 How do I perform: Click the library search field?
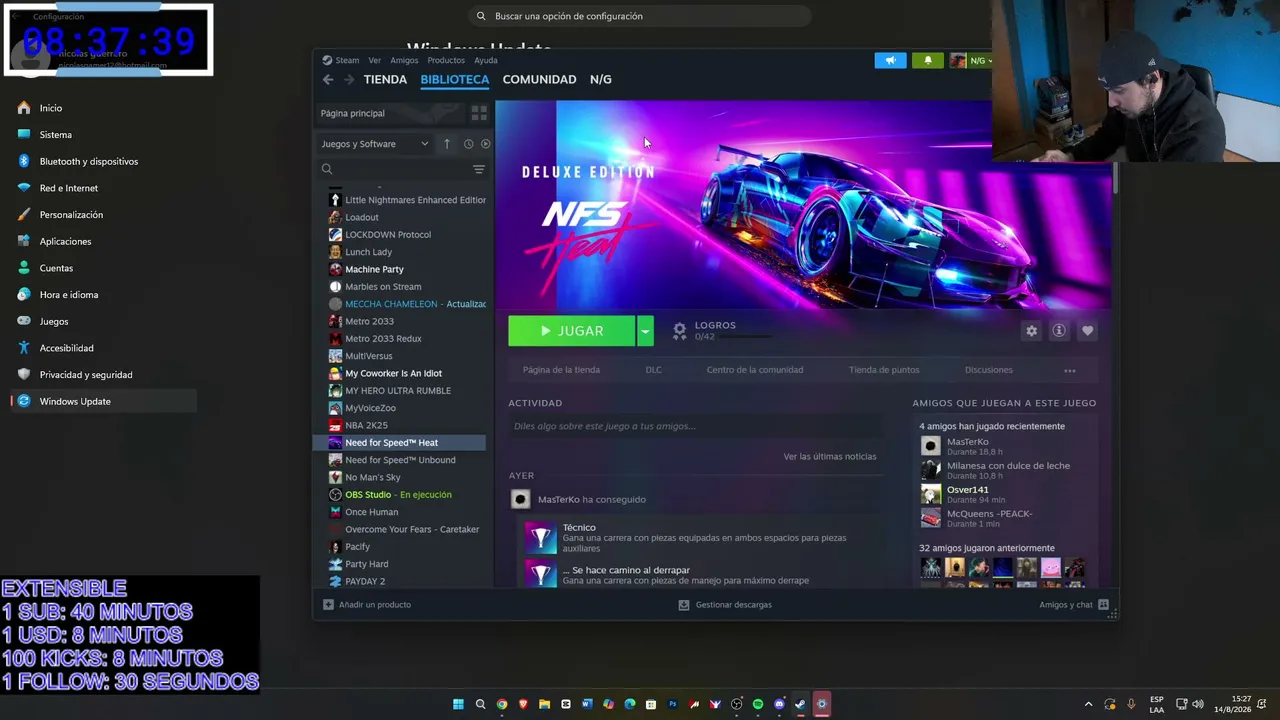(395, 169)
